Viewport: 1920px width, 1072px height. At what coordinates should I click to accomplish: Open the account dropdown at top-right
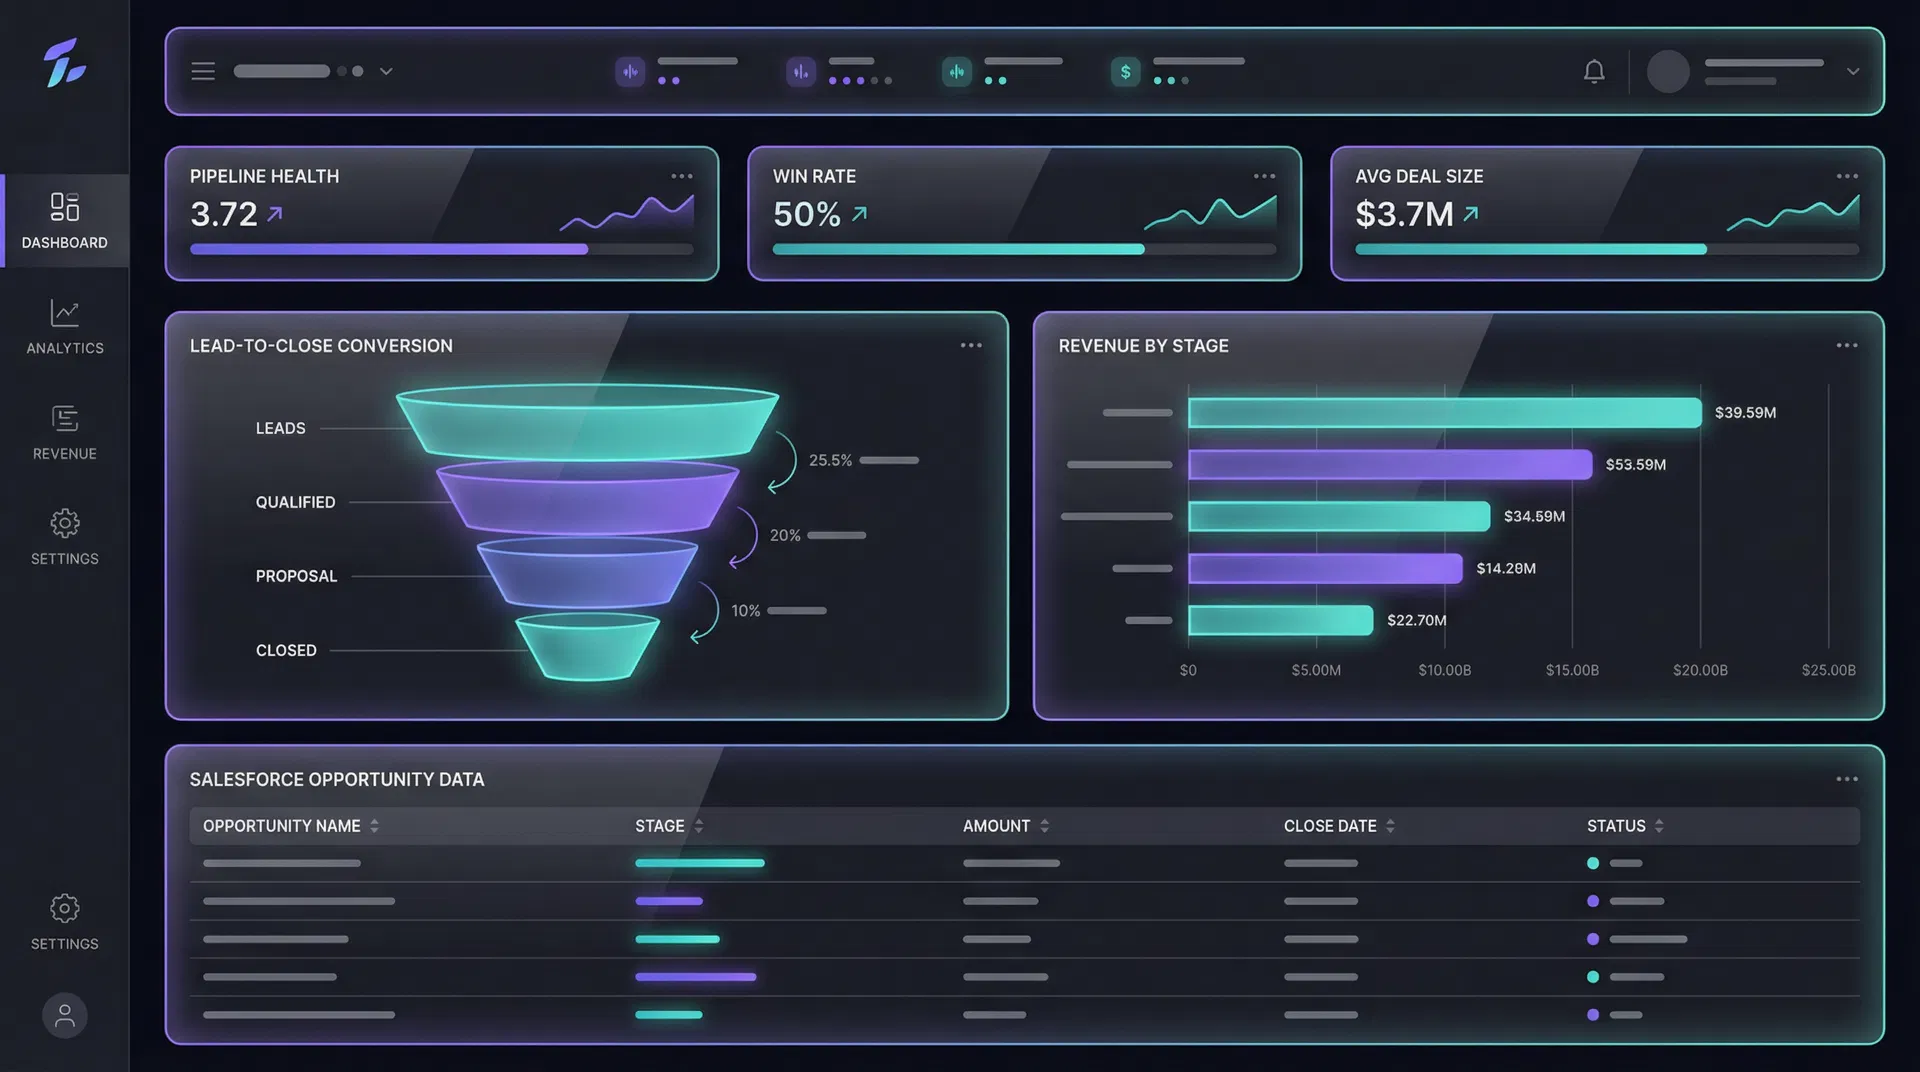pos(1854,71)
